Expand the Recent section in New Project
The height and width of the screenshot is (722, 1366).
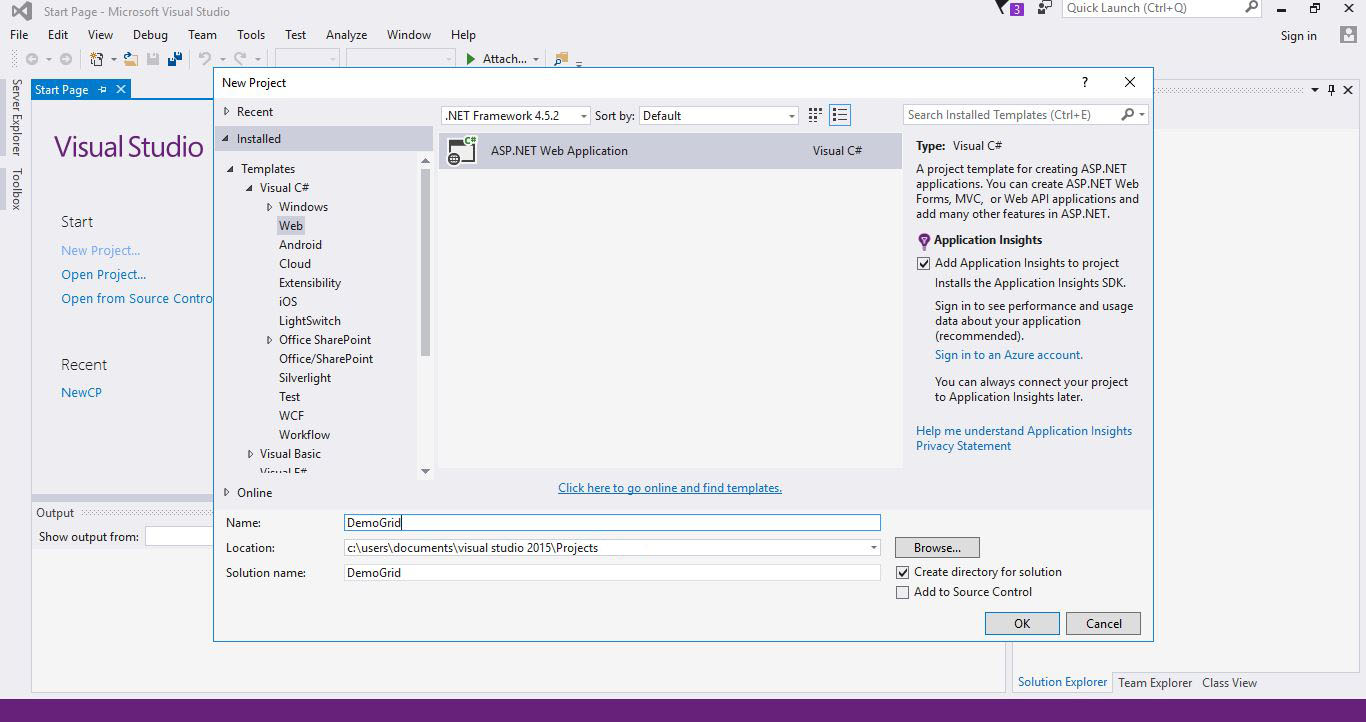click(227, 112)
